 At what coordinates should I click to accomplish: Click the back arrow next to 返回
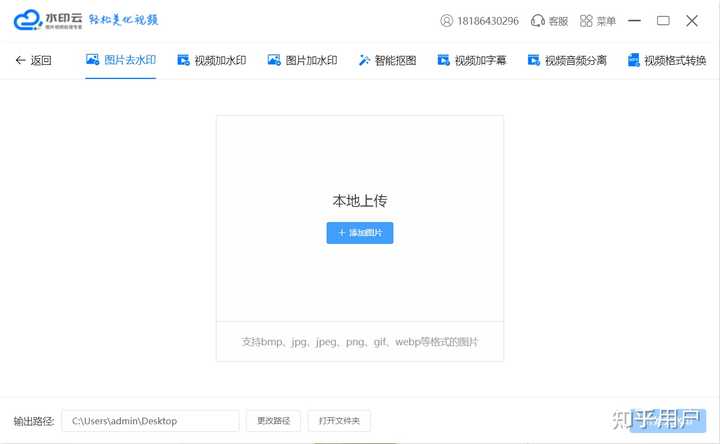20,60
